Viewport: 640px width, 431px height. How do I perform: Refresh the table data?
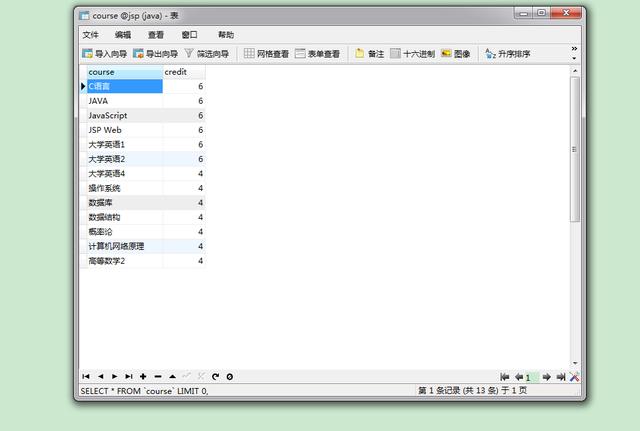(x=216, y=376)
